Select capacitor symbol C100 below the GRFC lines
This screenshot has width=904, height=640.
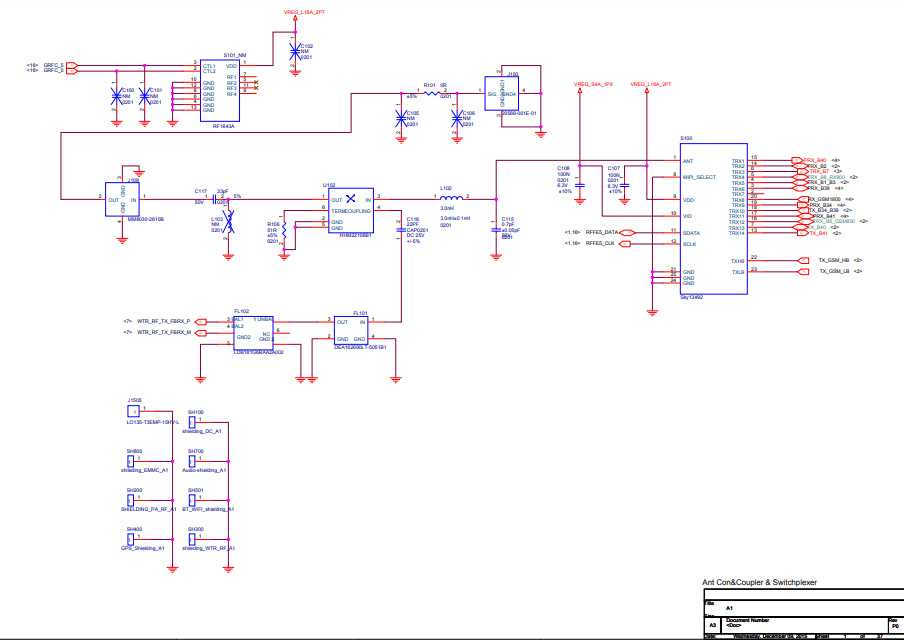pos(117,96)
